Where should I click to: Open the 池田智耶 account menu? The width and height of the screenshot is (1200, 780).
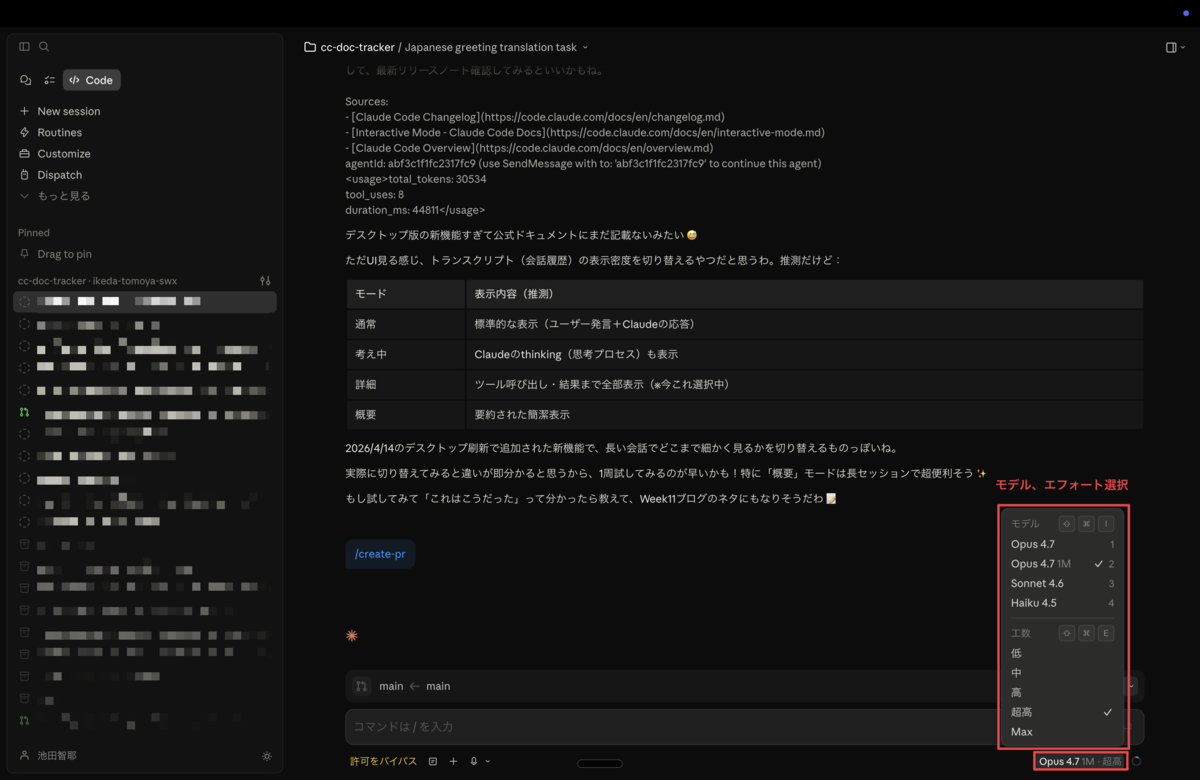click(x=49, y=756)
